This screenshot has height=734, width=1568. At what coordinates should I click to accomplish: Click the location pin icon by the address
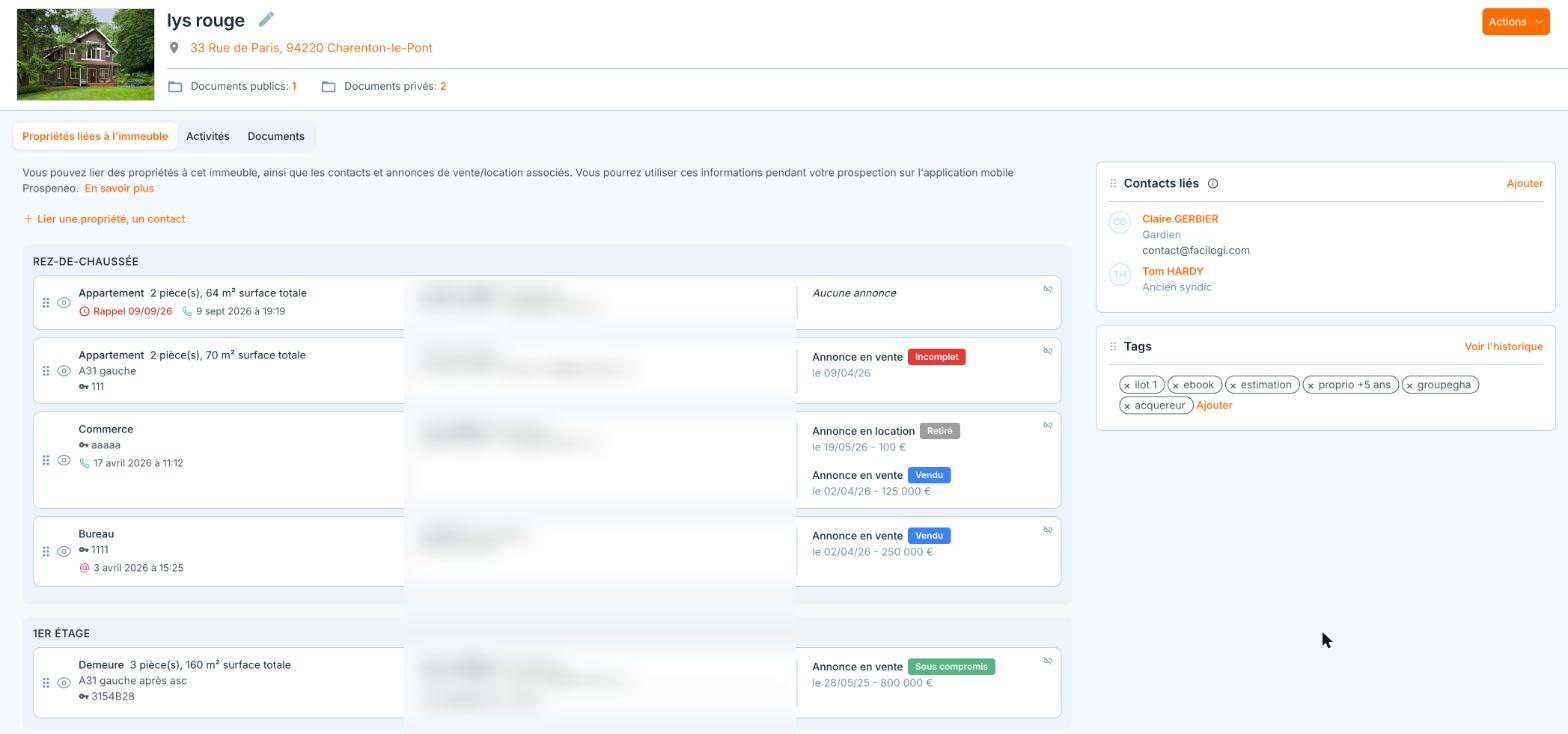tap(174, 48)
